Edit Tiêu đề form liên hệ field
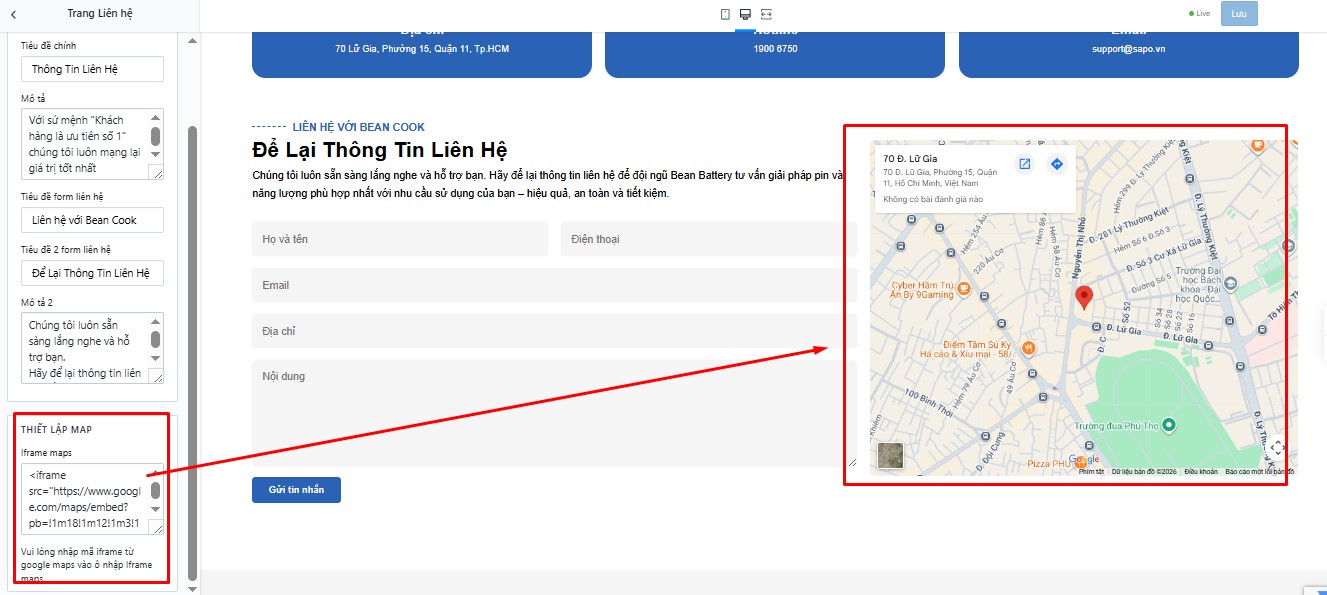The width and height of the screenshot is (1327, 595). (x=92, y=220)
